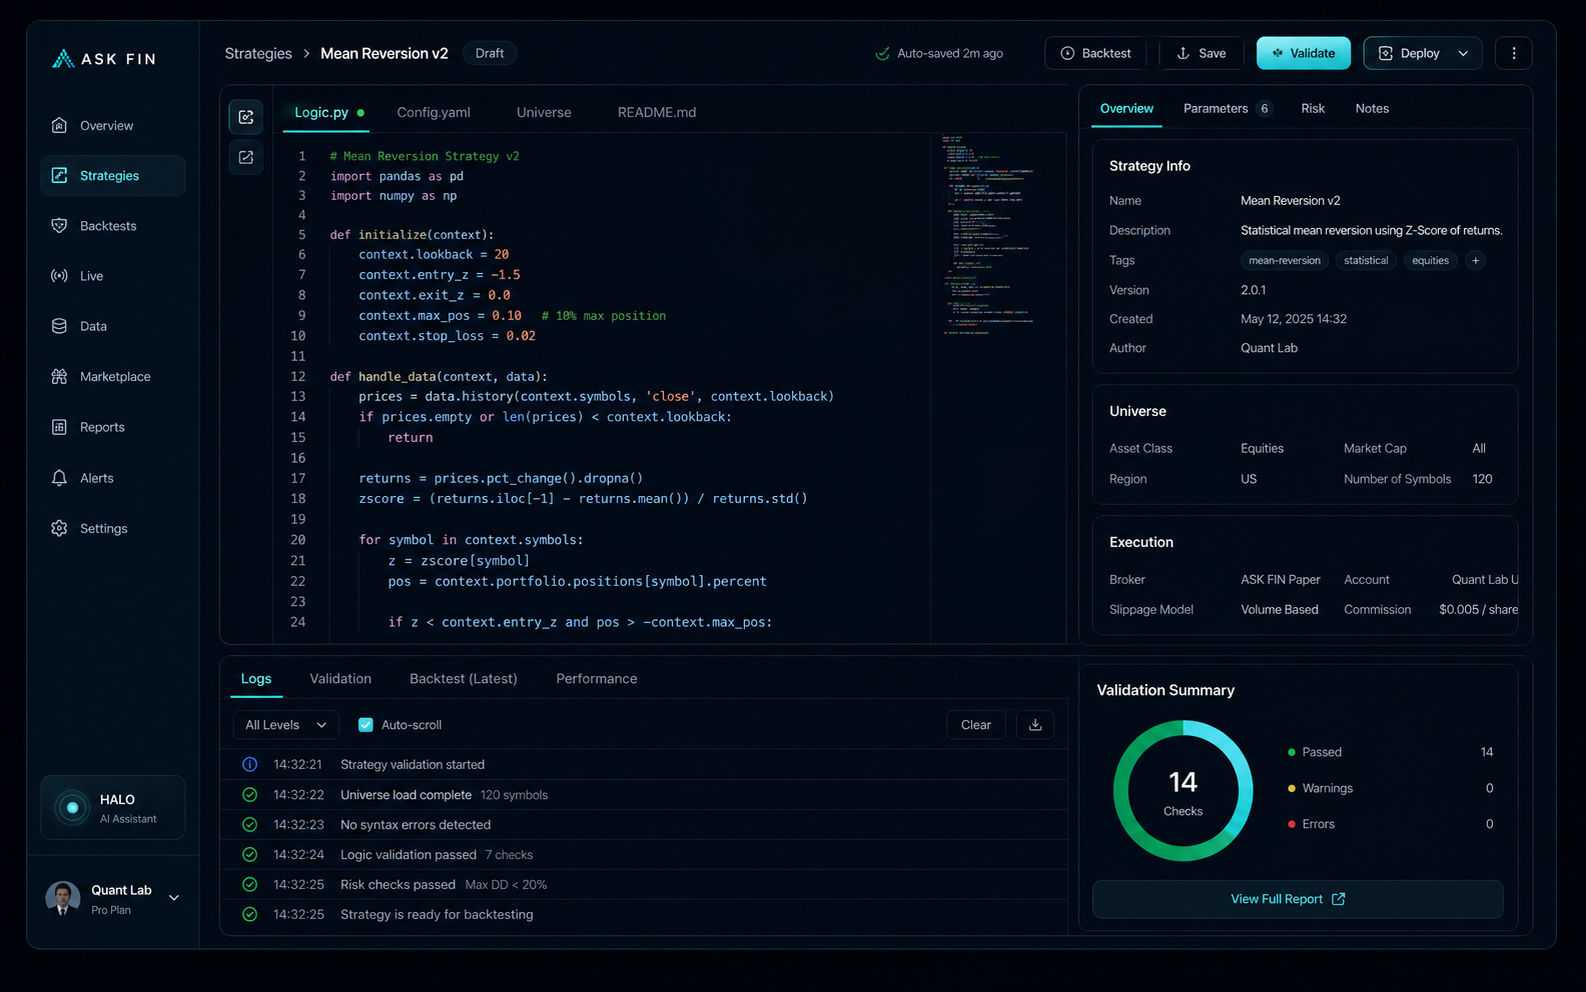
Task: Open the Alerts bell icon
Action: coord(59,478)
